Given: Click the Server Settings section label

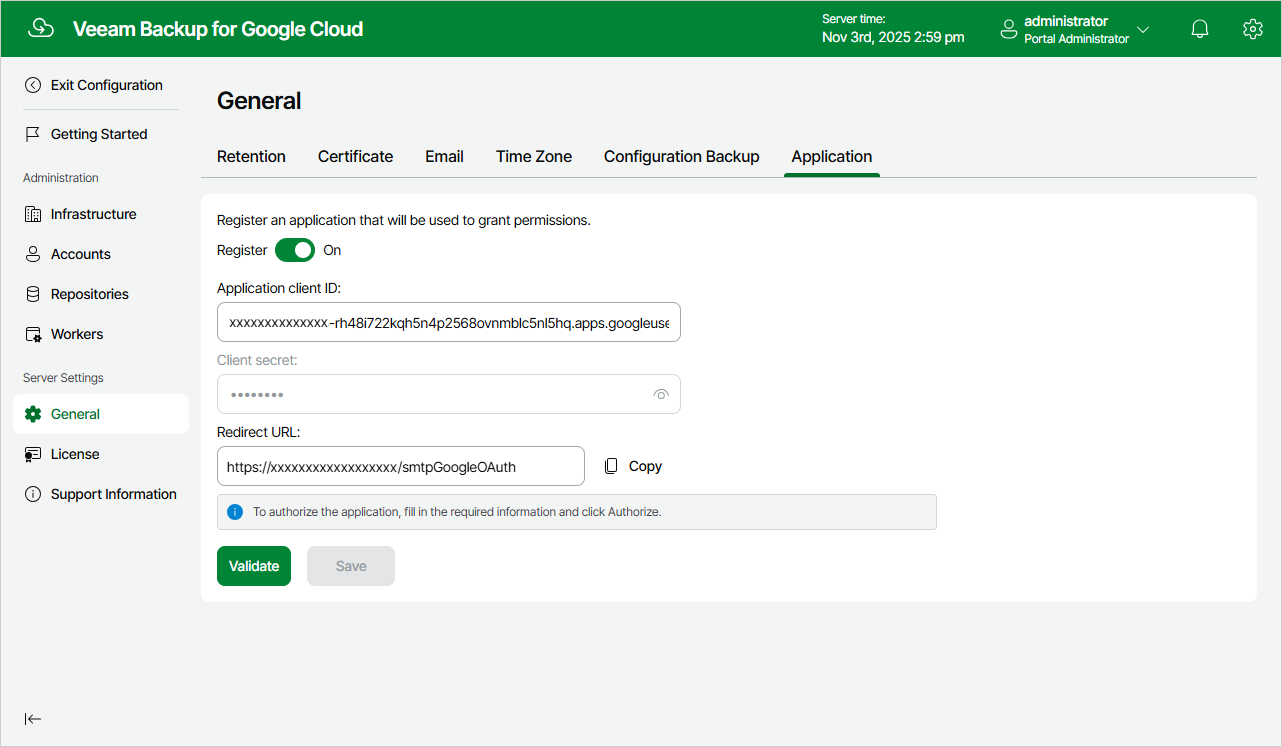Looking at the screenshot, I should click(x=64, y=378).
